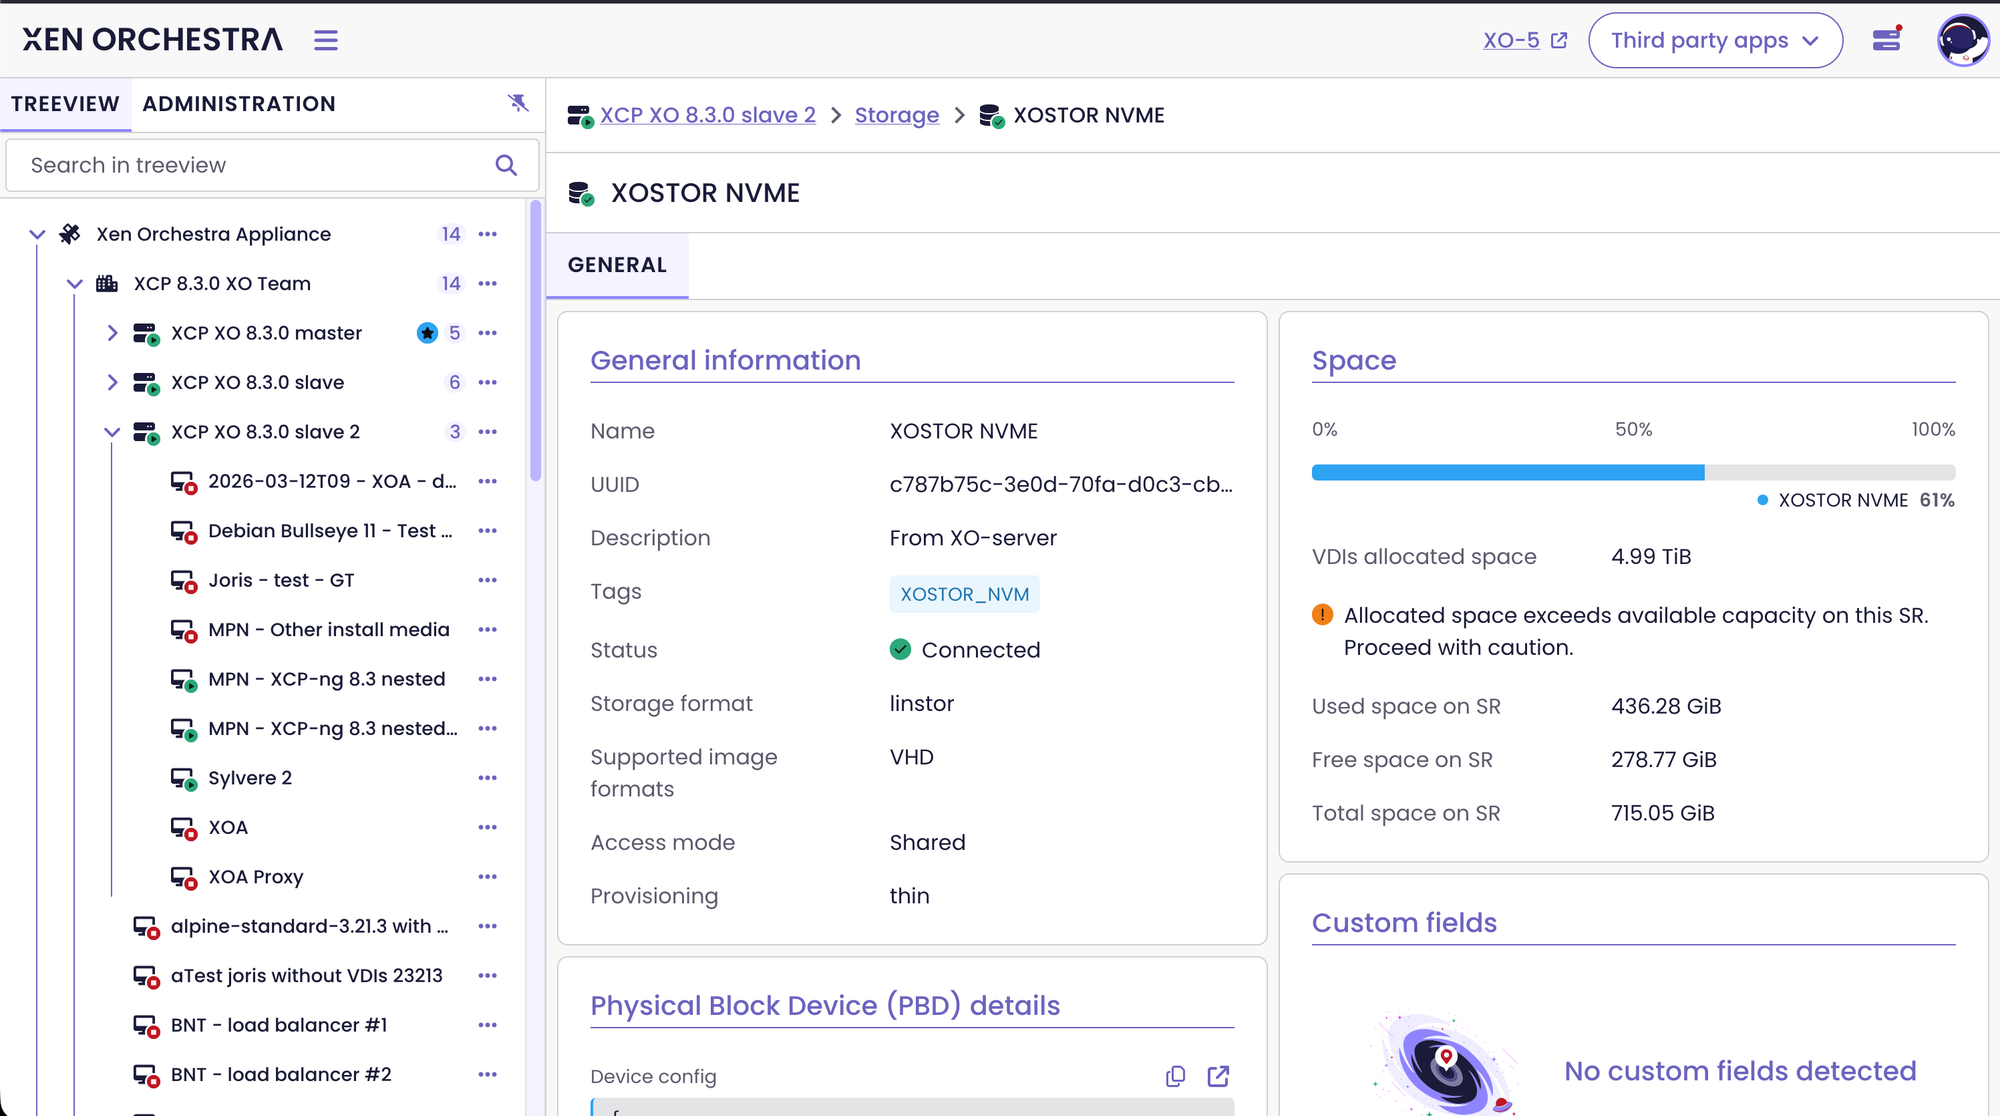Click the blue XOSTOR NVME legend dot
2000x1116 pixels.
(x=1762, y=500)
